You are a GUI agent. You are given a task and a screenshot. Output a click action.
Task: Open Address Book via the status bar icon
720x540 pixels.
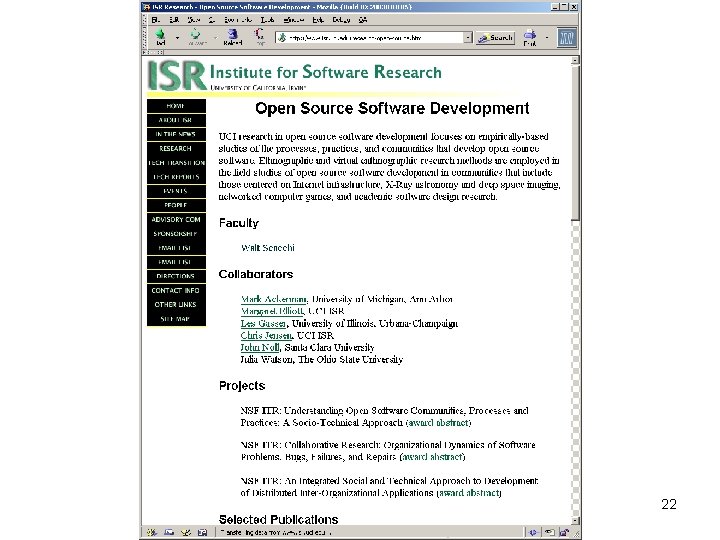click(x=202, y=532)
